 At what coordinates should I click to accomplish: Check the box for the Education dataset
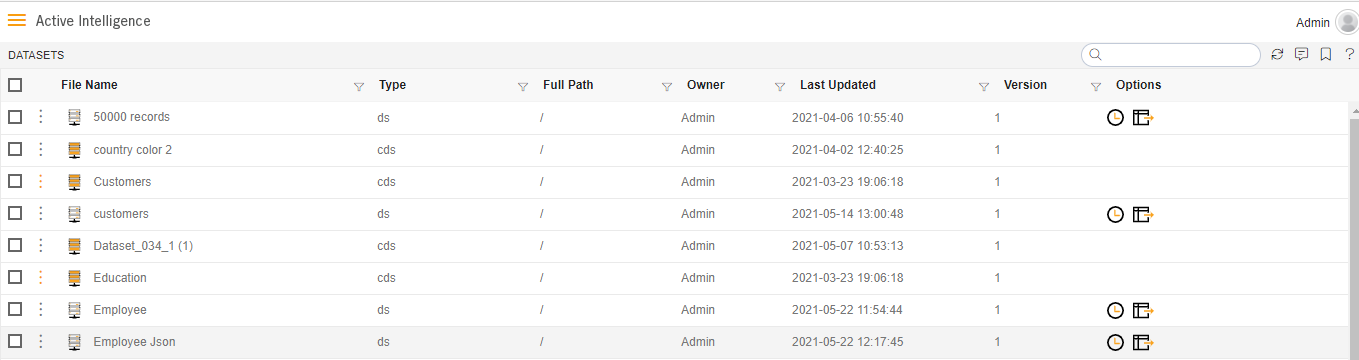[15, 278]
